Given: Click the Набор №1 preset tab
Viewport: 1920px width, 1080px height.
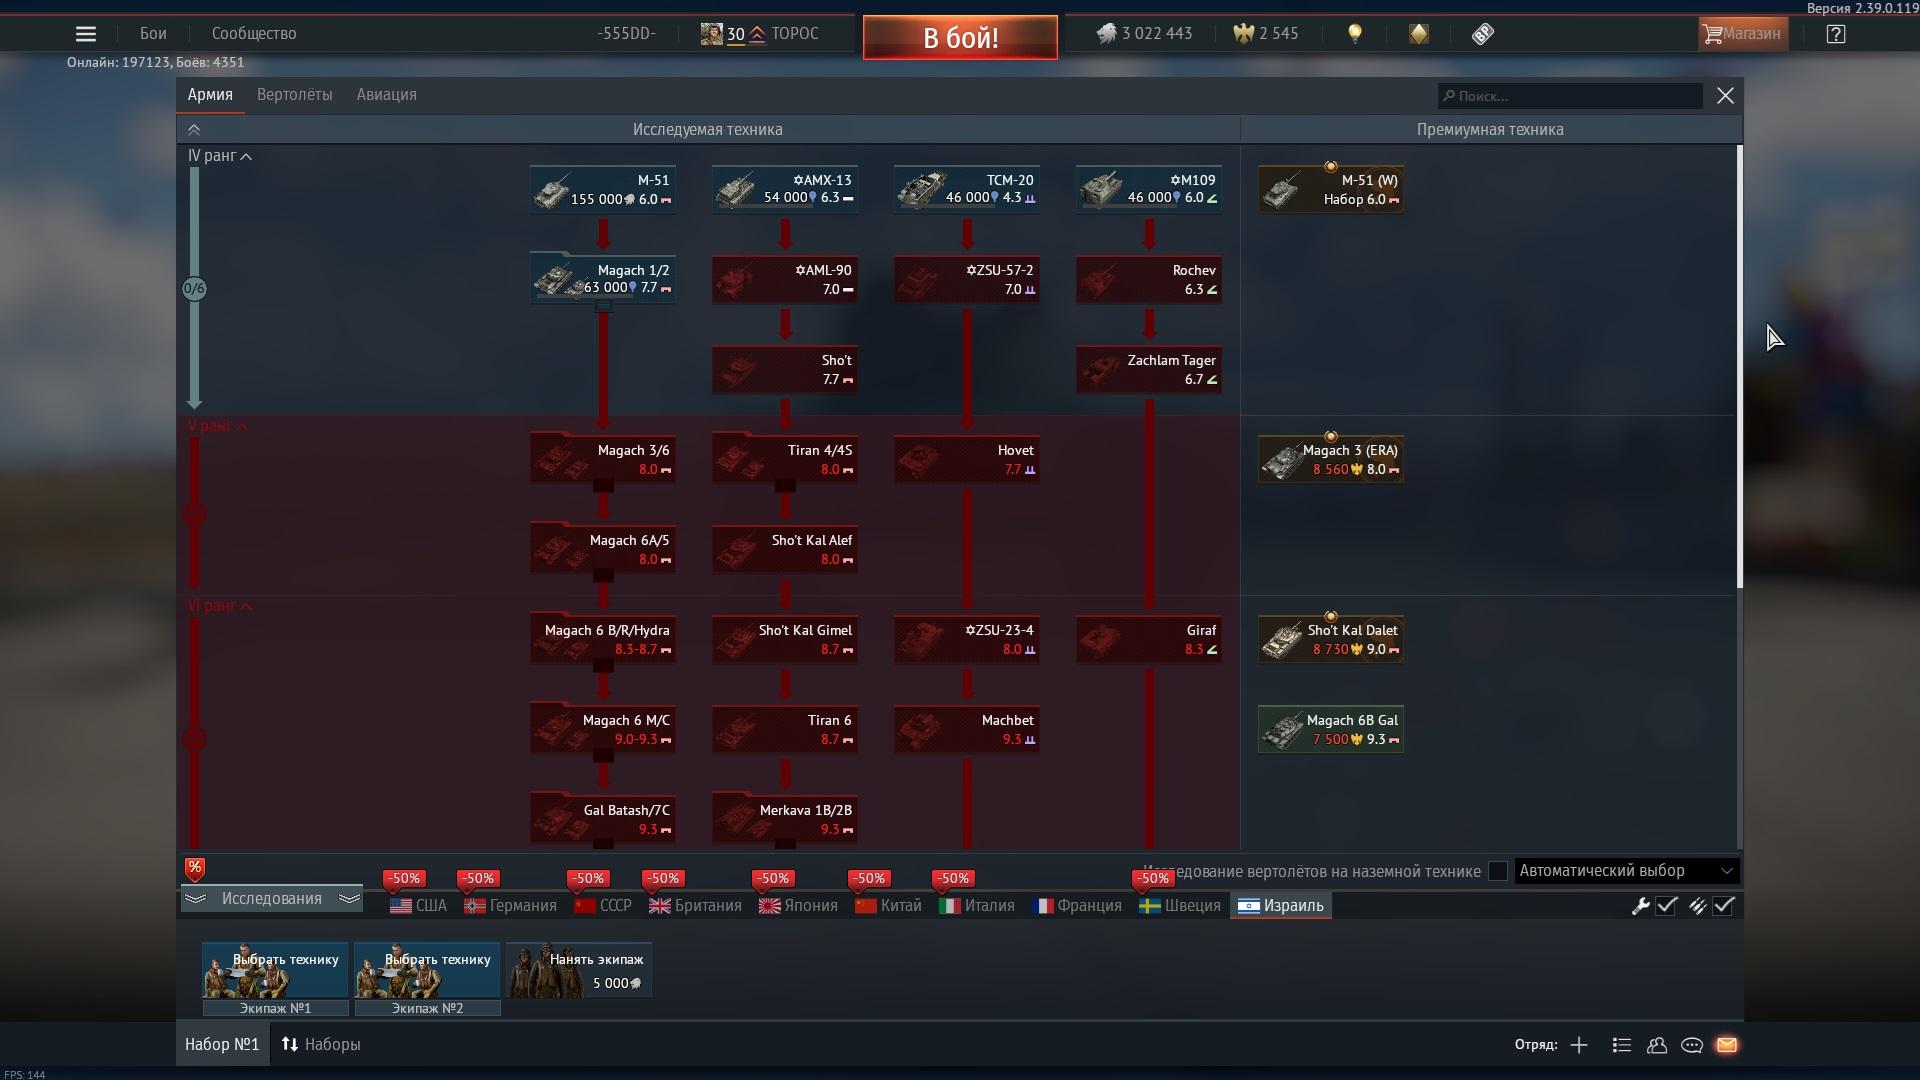Looking at the screenshot, I should tap(222, 1045).
